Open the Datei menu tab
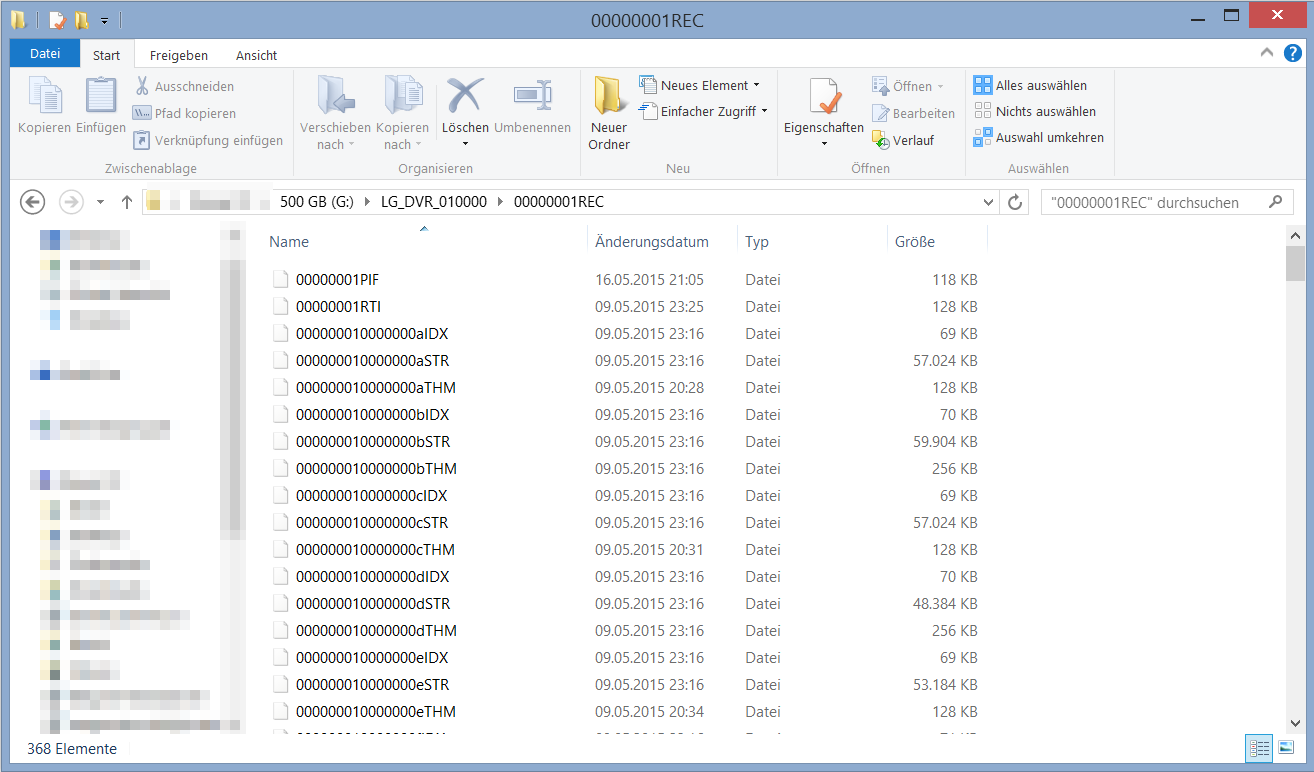The height and width of the screenshot is (772, 1314). [45, 55]
